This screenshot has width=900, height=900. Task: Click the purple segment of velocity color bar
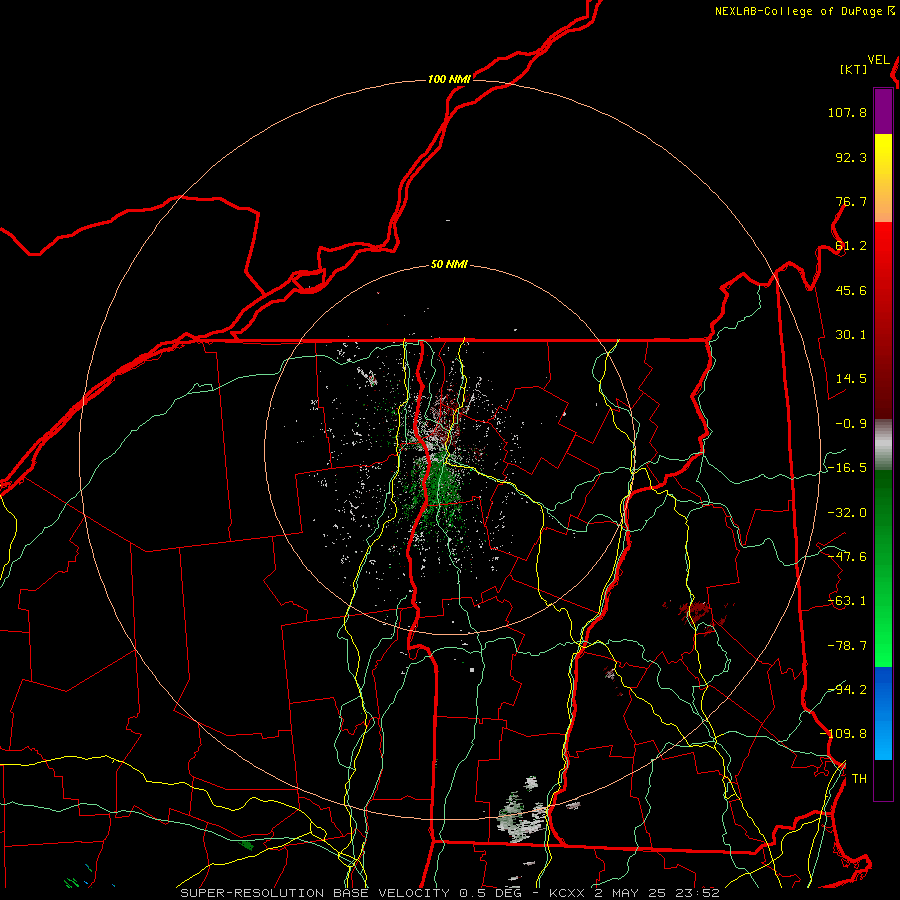883,111
